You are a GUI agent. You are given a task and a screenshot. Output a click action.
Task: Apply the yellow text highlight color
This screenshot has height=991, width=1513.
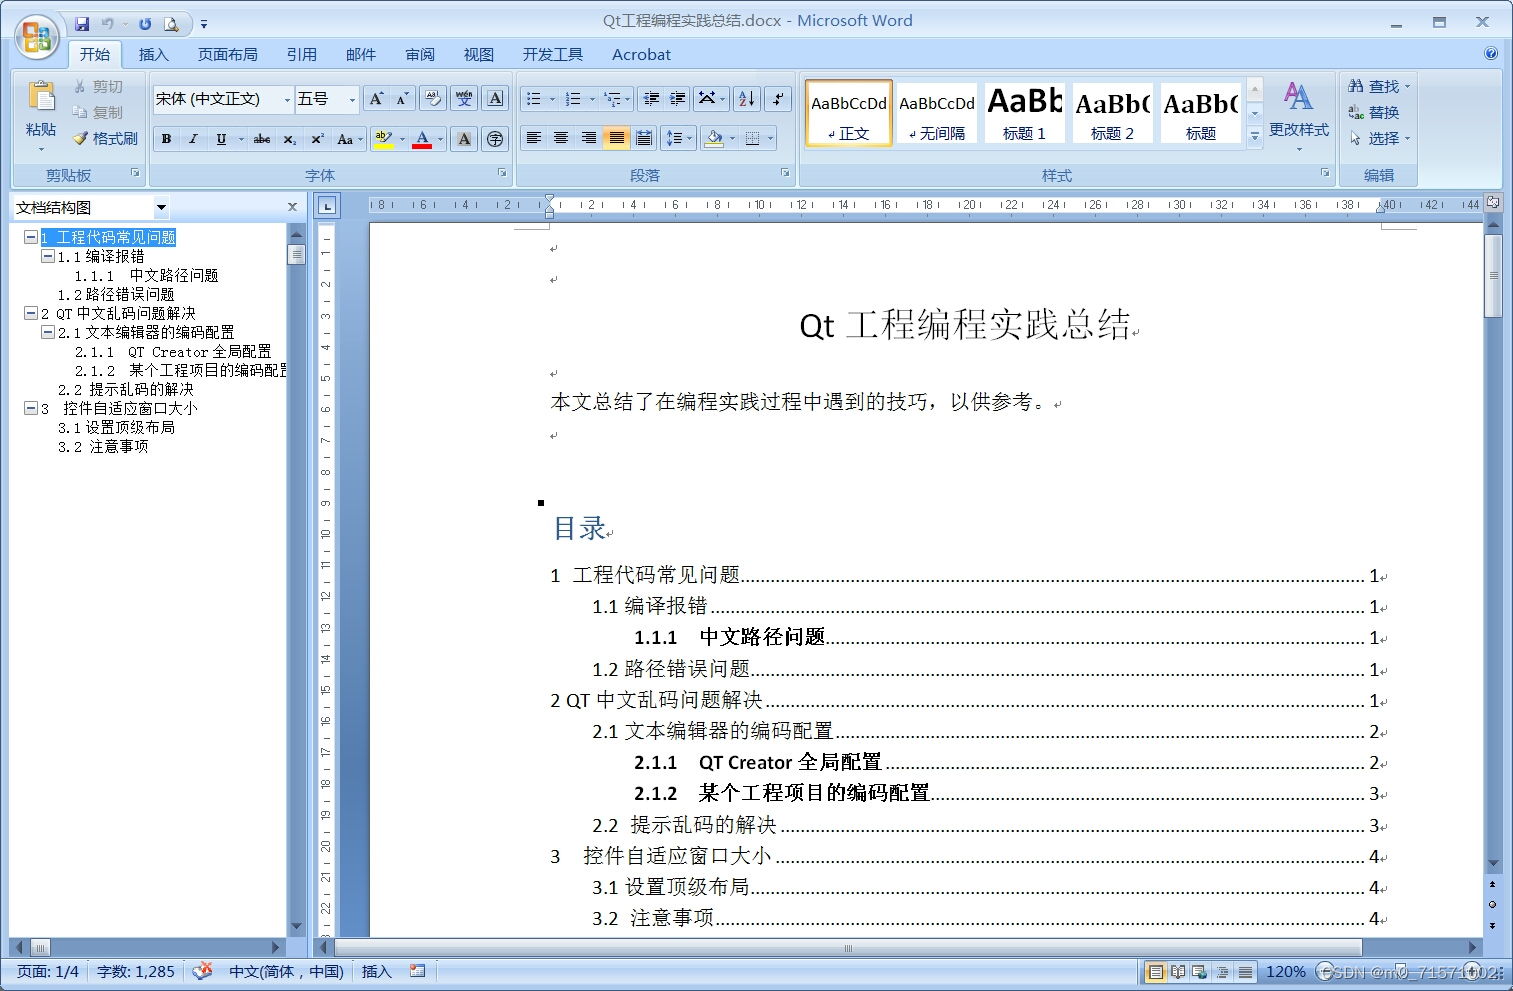[x=383, y=139]
